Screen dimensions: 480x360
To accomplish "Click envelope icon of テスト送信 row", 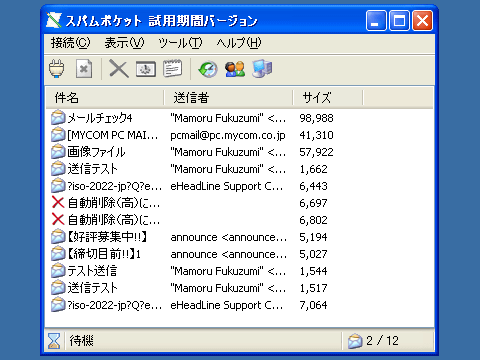I will tap(58, 271).
